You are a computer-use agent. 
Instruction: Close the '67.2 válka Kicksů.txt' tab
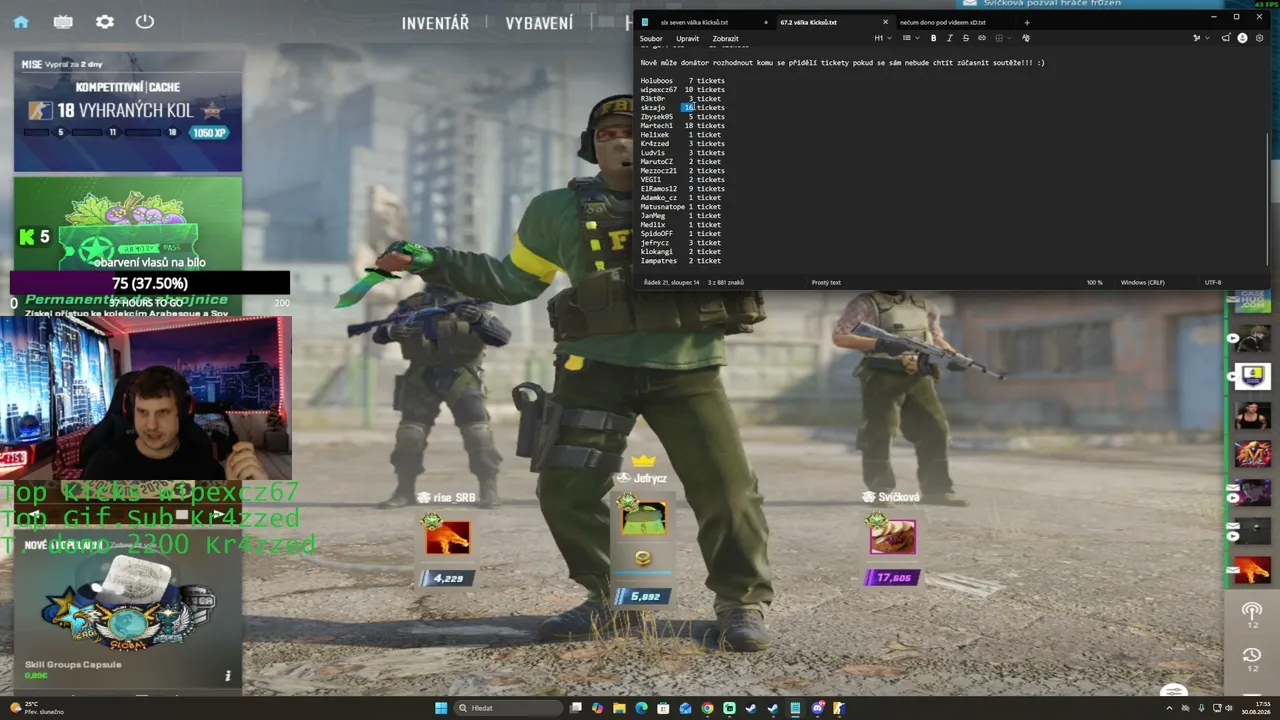tap(885, 22)
